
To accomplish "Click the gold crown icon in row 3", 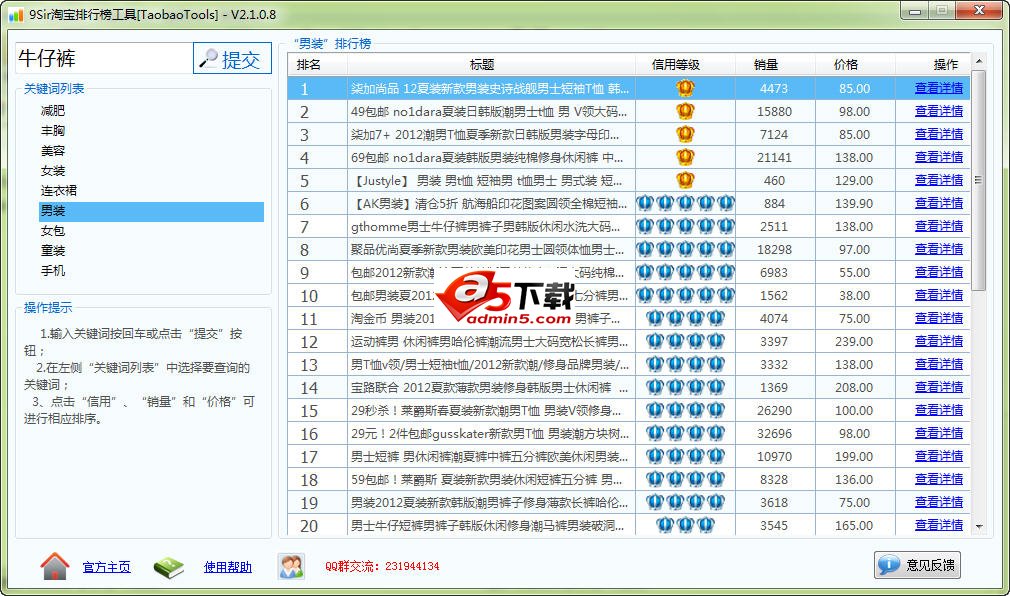I will click(x=685, y=134).
